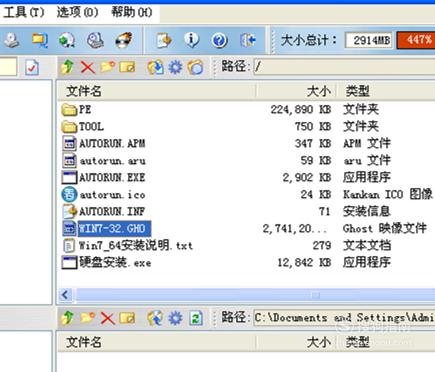Click the rename folder icon in local toolbar

point(127,318)
